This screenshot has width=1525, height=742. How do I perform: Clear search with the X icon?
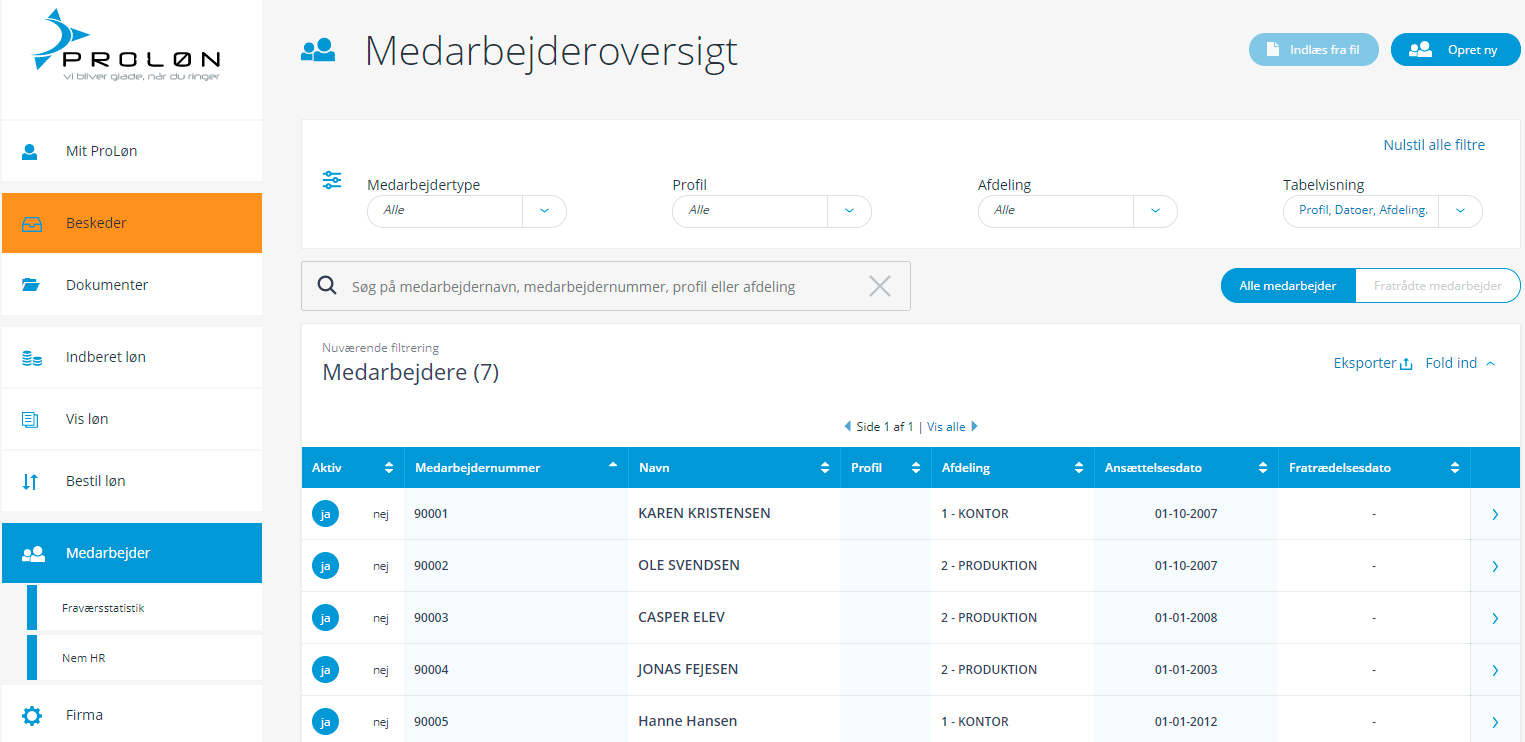coord(879,287)
